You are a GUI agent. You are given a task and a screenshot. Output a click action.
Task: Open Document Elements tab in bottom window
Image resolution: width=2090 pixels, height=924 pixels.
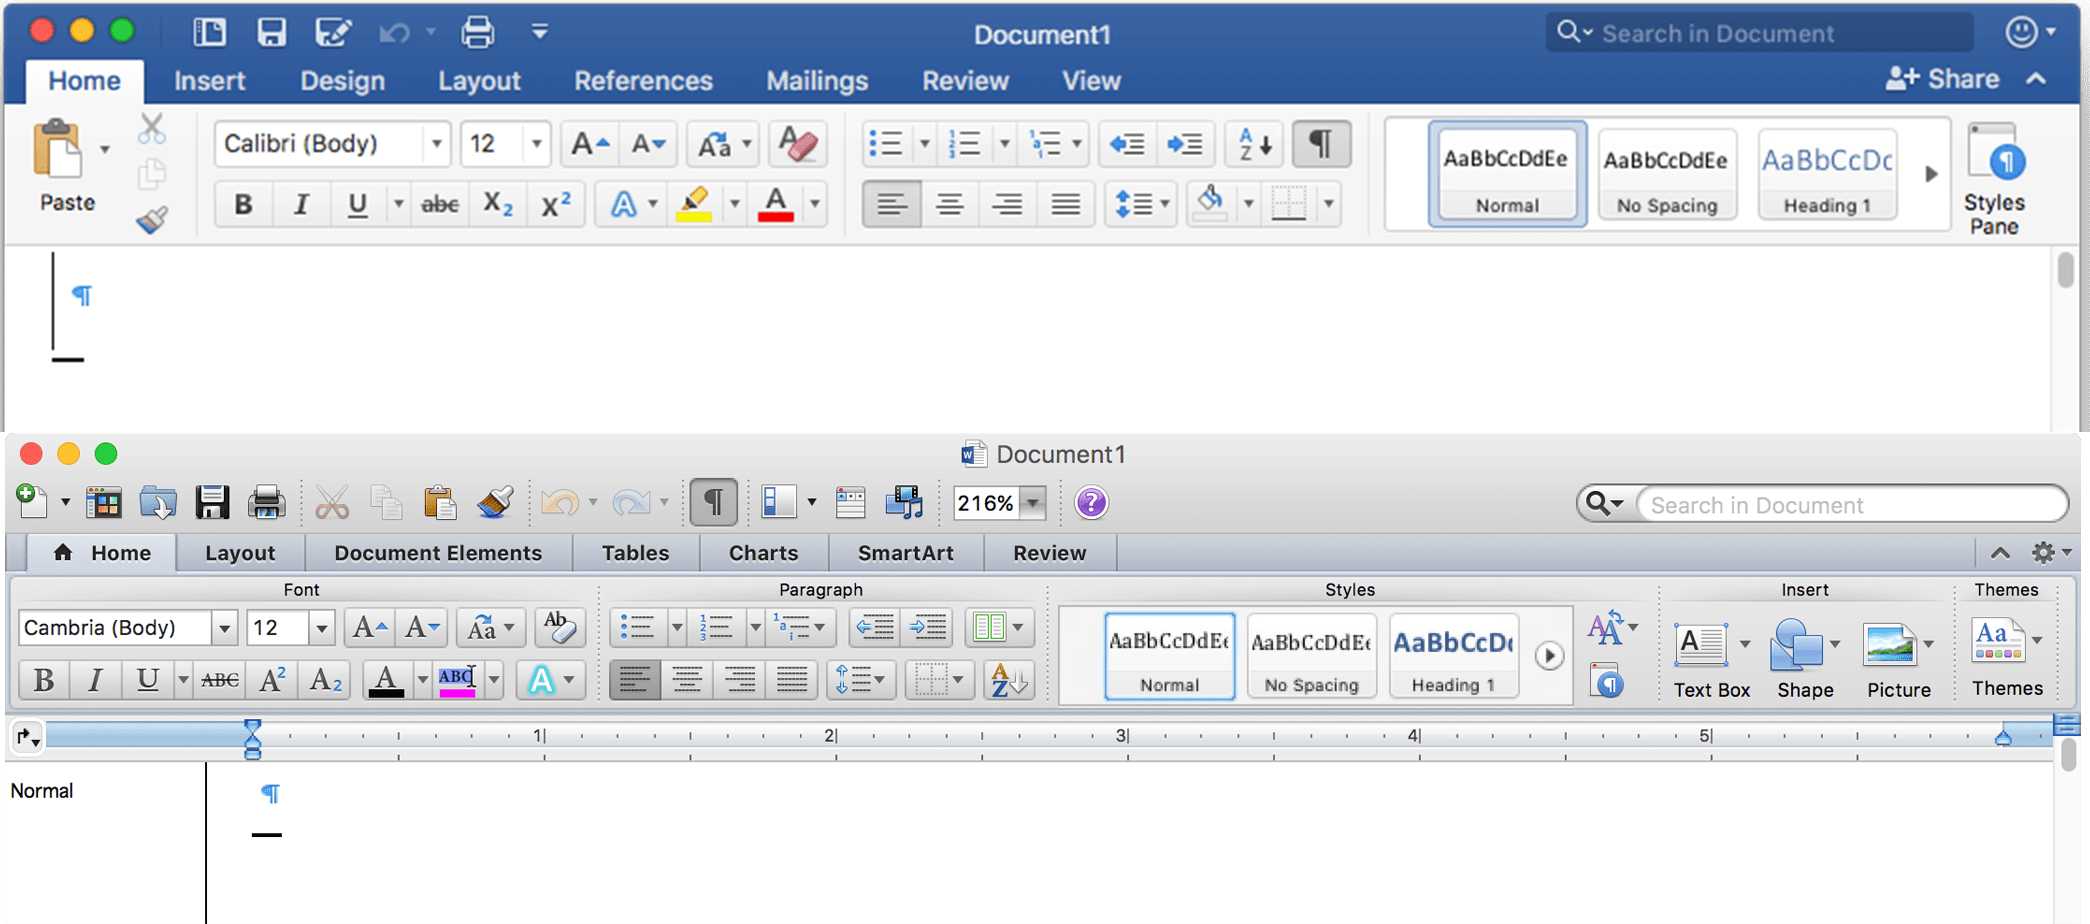pyautogui.click(x=438, y=553)
